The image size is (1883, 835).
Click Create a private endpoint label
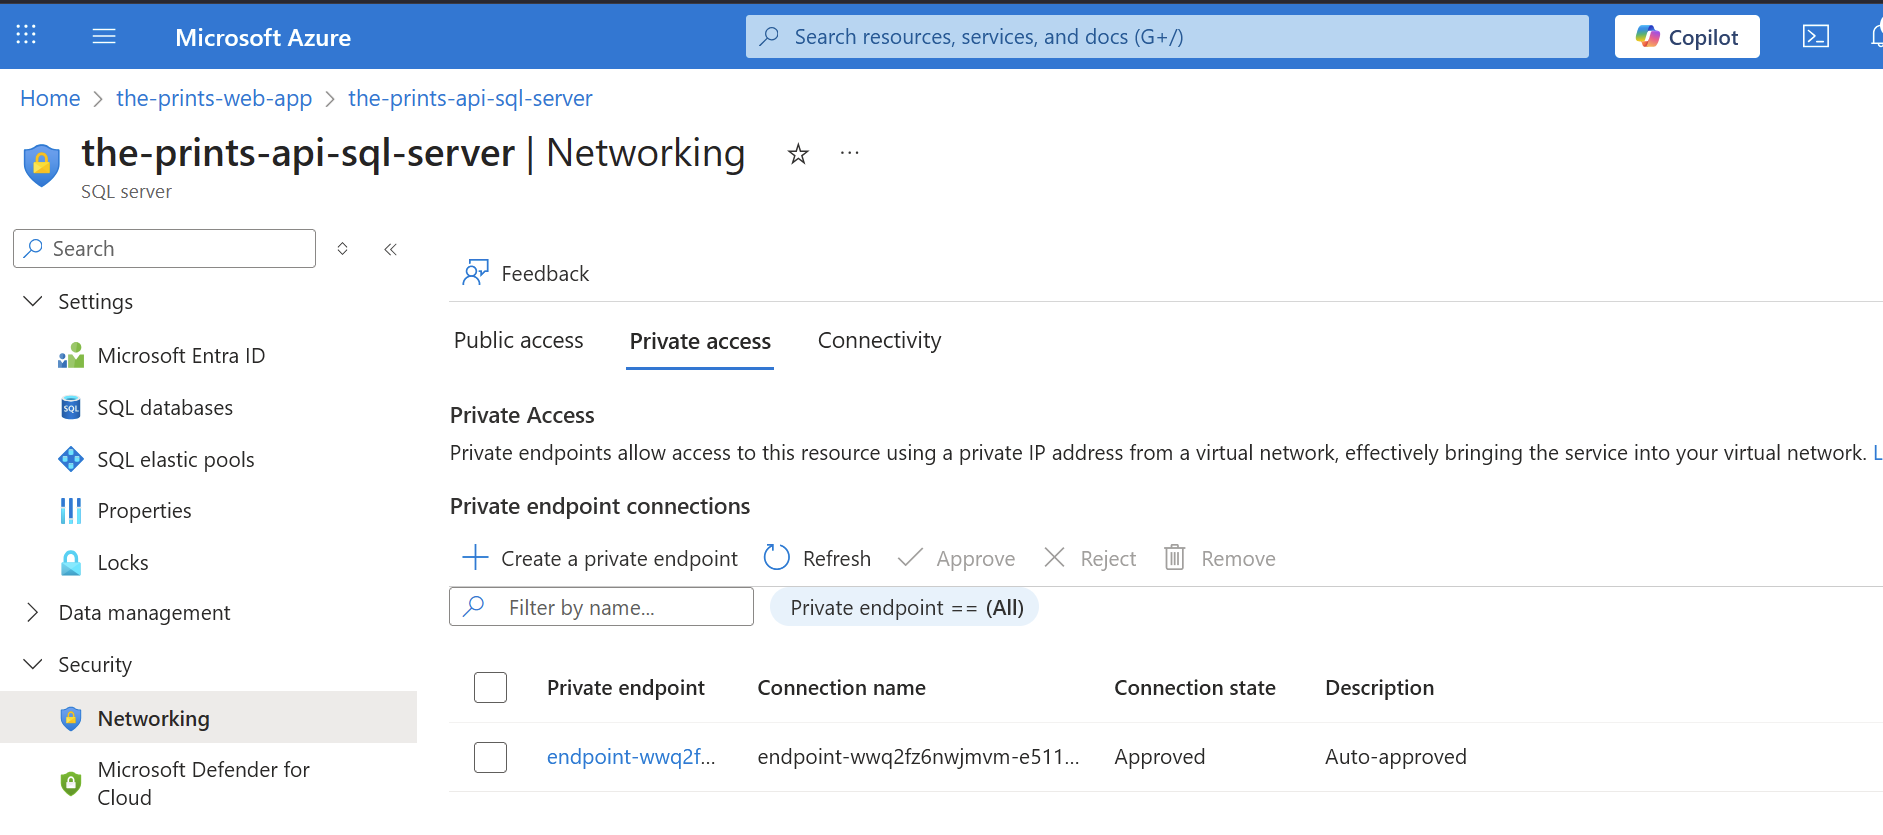point(619,558)
